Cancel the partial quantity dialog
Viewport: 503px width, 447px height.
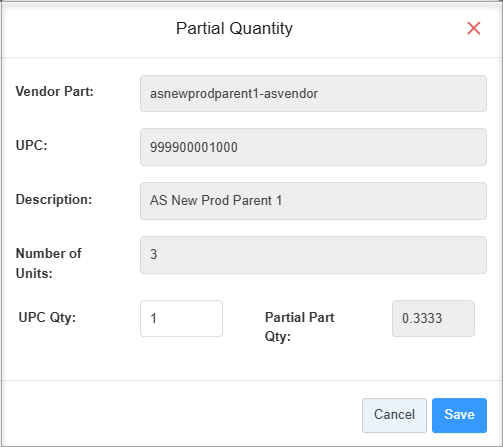coord(394,415)
